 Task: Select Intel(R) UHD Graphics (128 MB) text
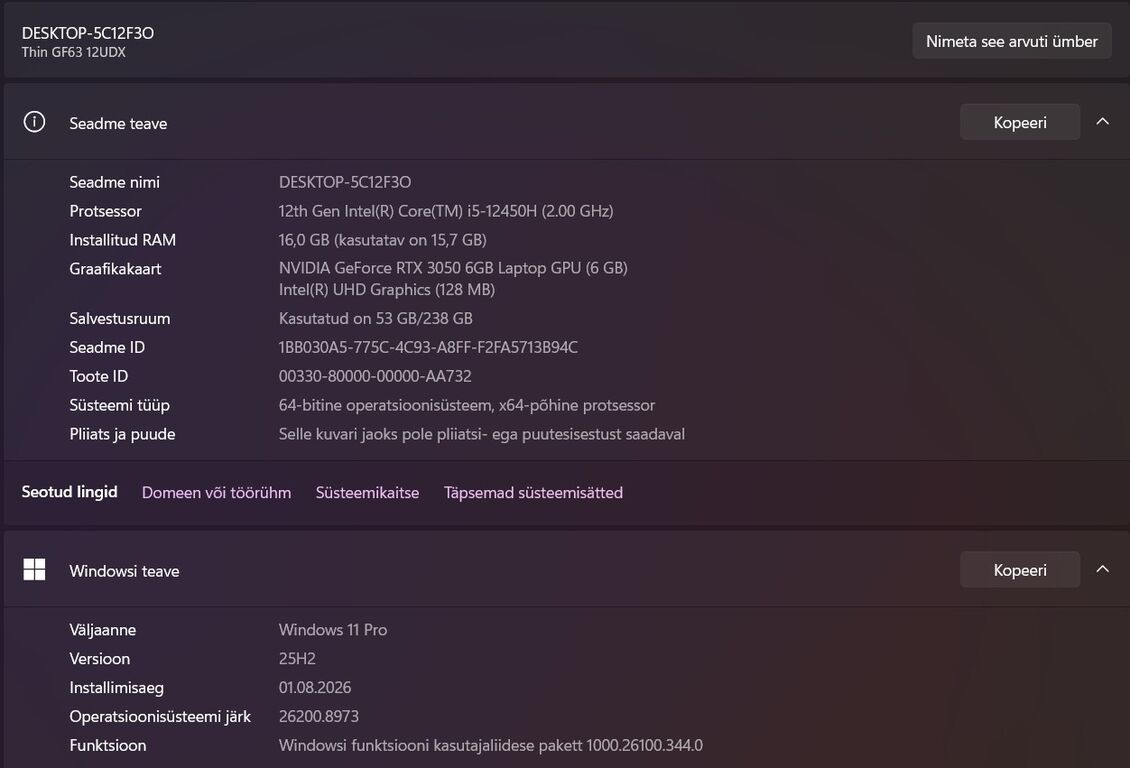[x=387, y=290]
